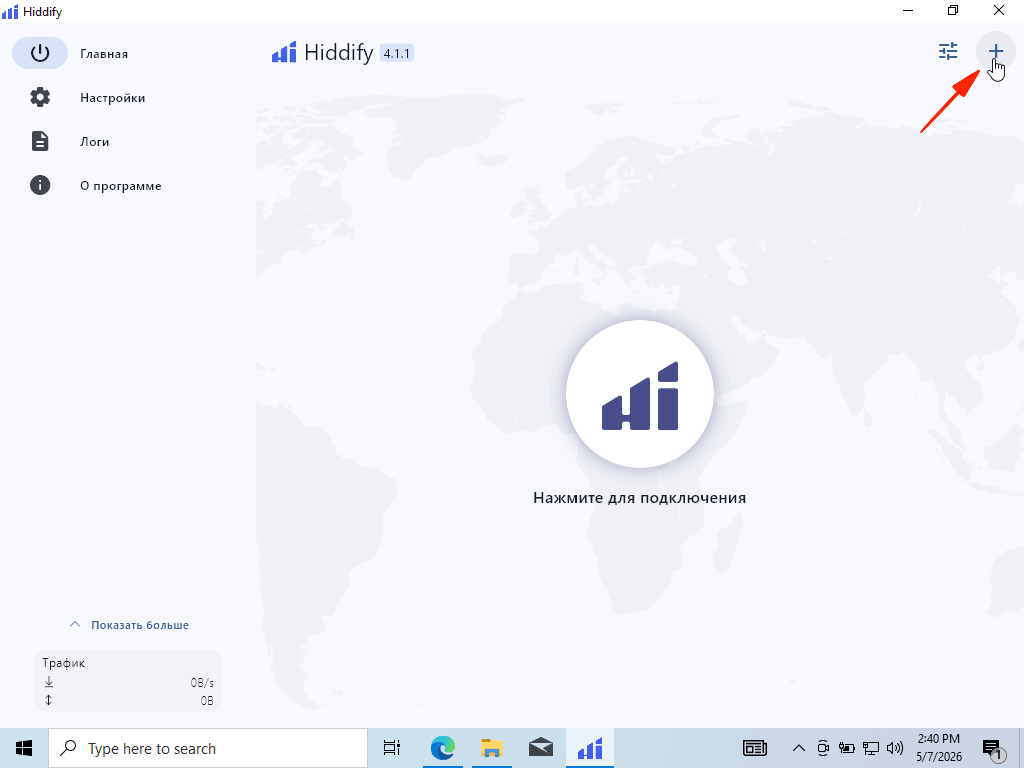Click the chevron next to Показать больше
Viewport: 1024px width, 768px height.
[x=75, y=624]
